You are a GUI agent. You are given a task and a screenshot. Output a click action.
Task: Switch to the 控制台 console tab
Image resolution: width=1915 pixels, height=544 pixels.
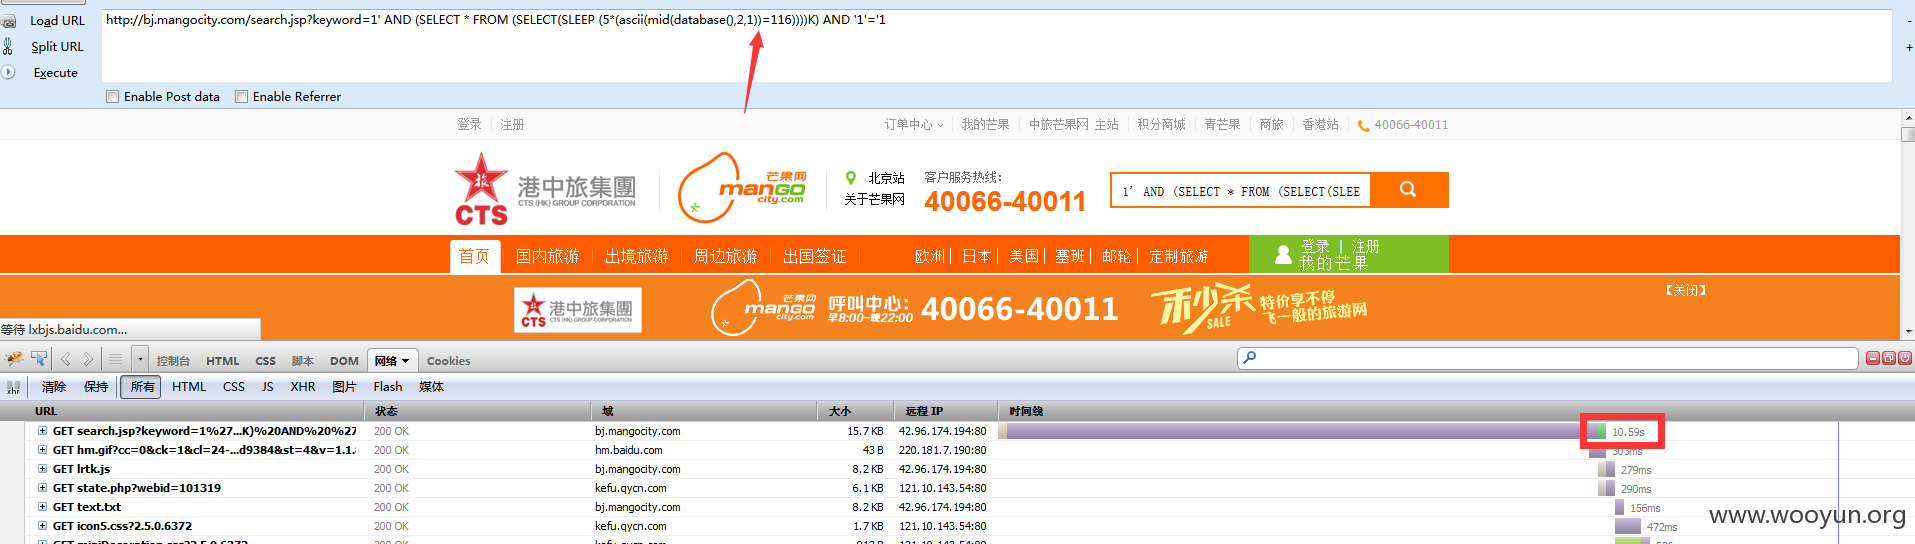point(173,361)
